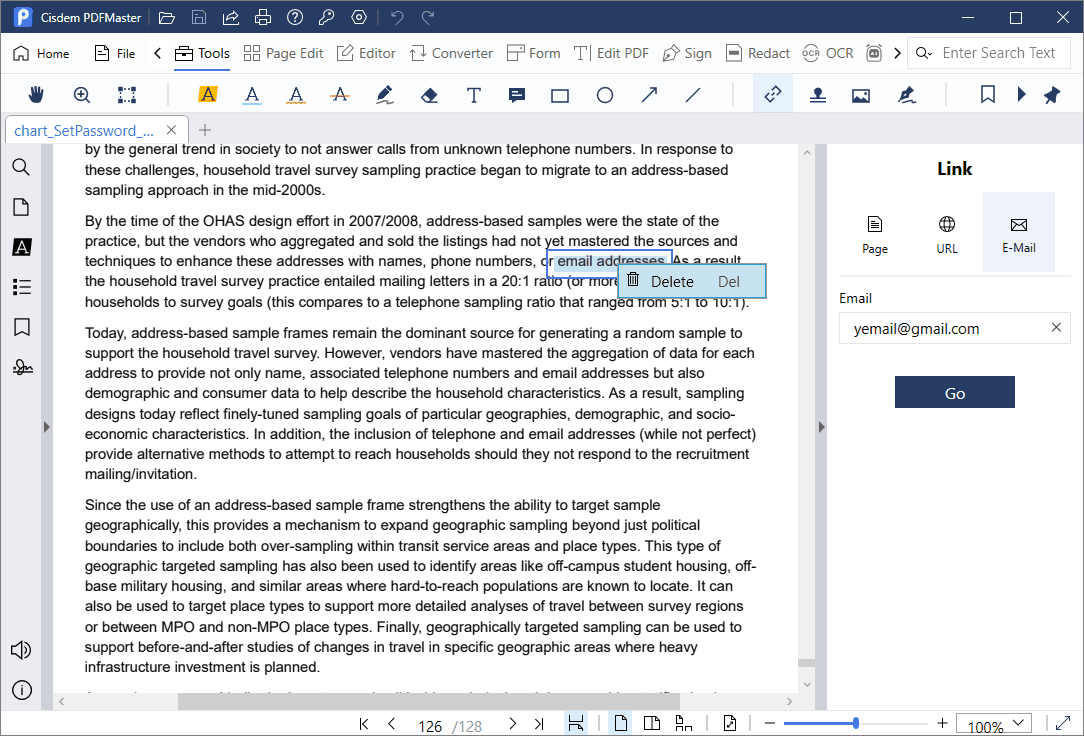This screenshot has width=1084, height=736.
Task: Collapse the right Link panel
Action: [x=821, y=427]
